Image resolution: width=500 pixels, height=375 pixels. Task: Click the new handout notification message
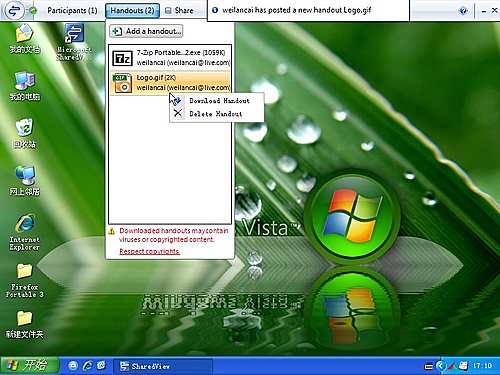pyautogui.click(x=296, y=10)
